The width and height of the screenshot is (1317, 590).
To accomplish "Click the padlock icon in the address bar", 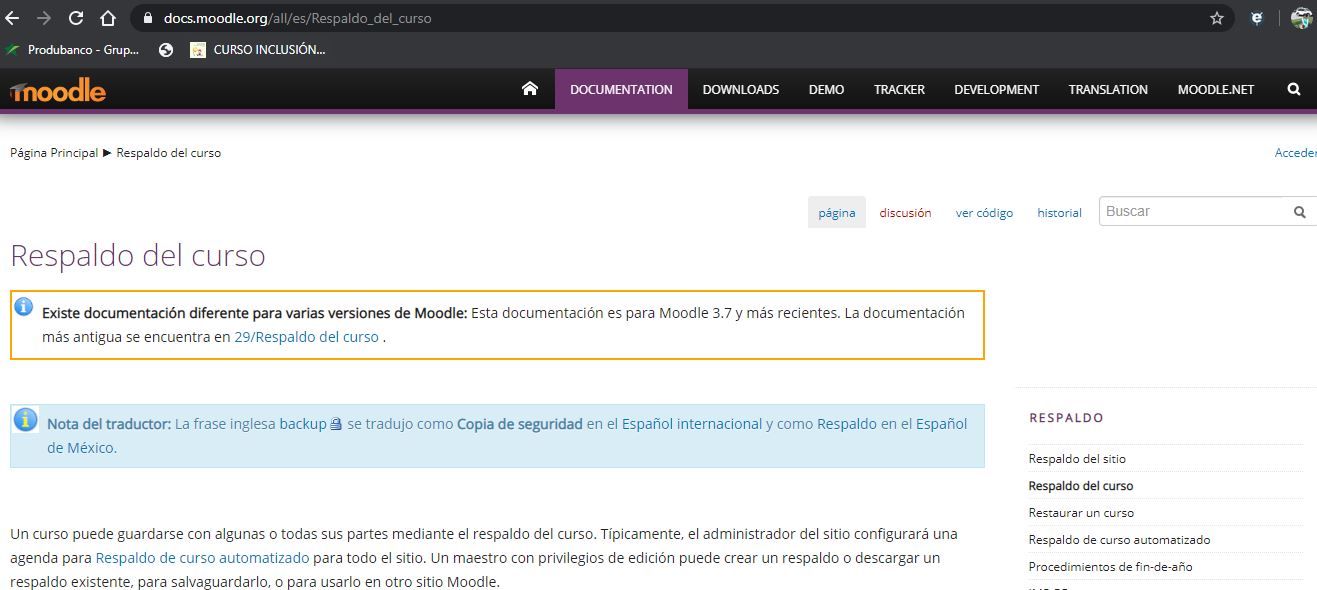I will (x=146, y=17).
